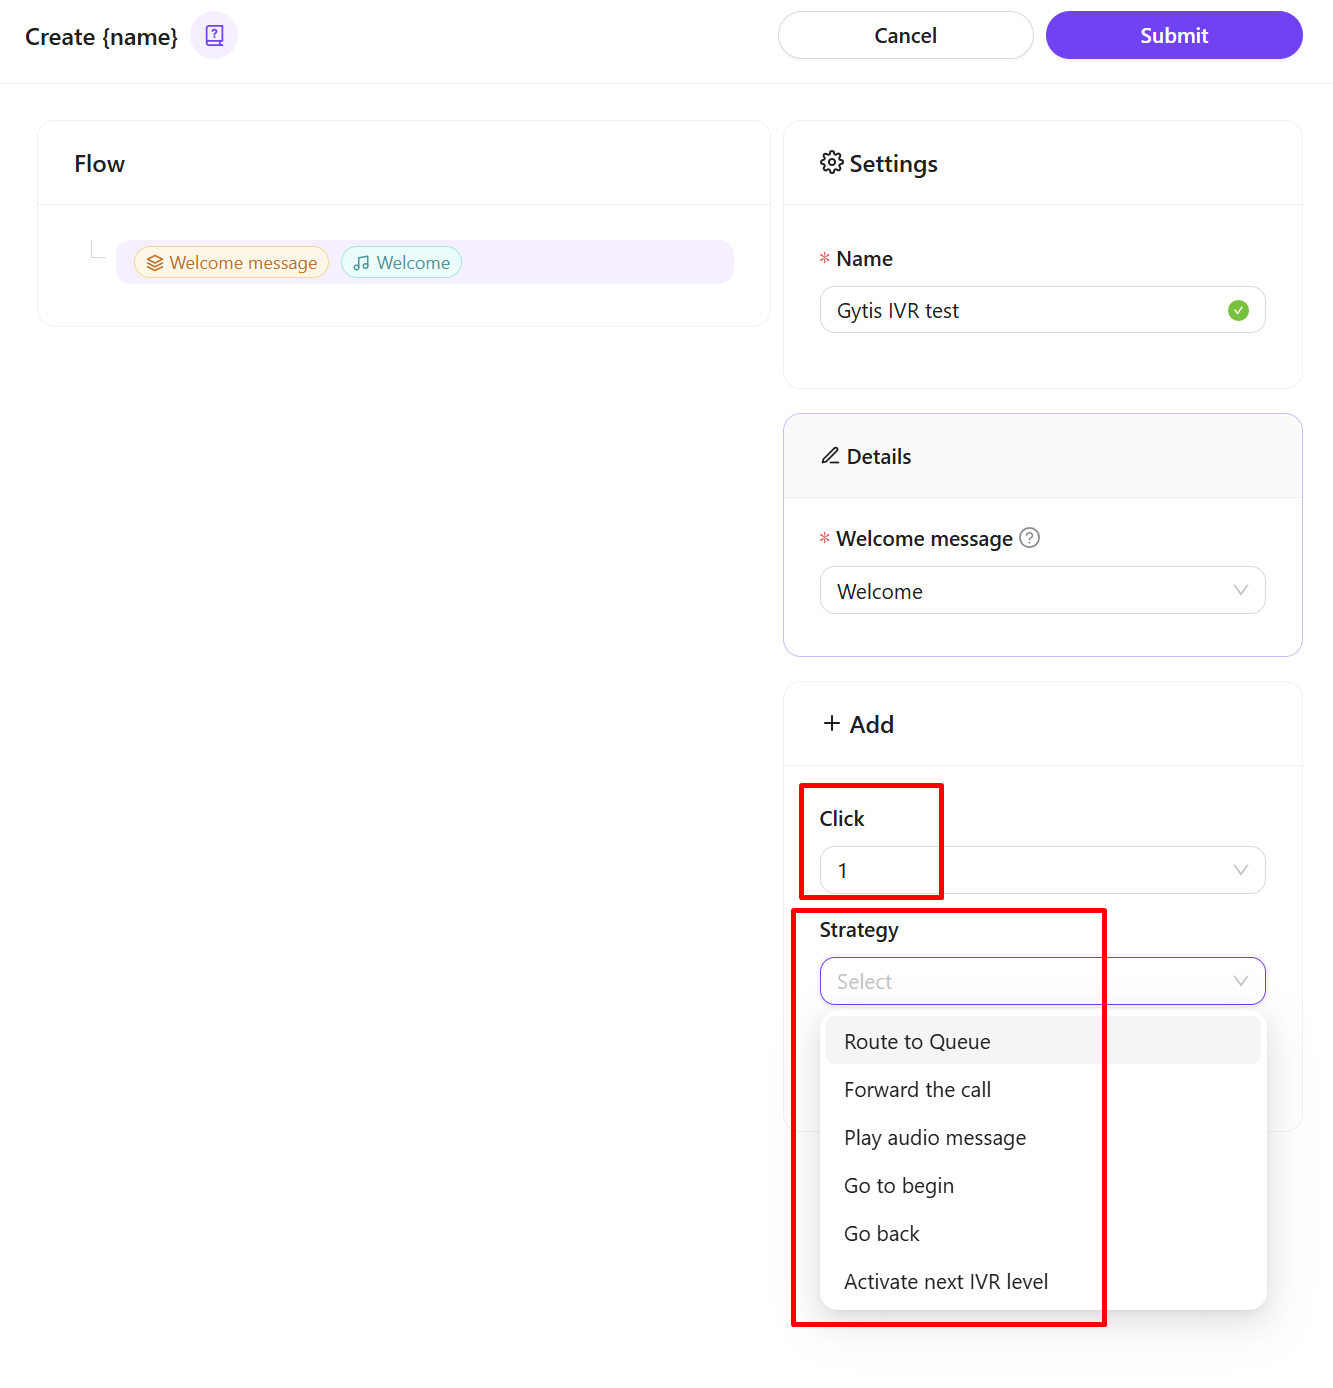Click the Name input field
The image size is (1333, 1388).
tap(1020, 311)
